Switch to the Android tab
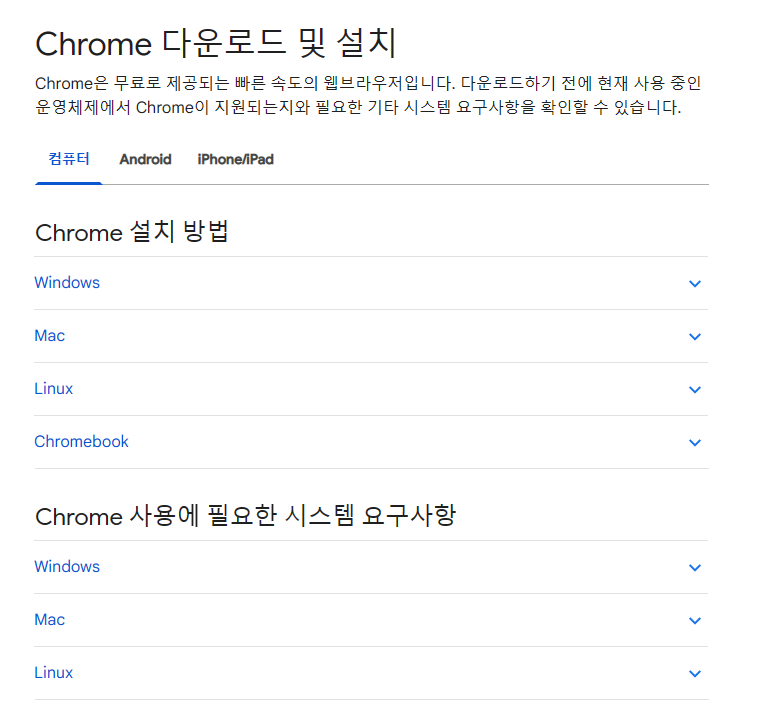 [145, 159]
